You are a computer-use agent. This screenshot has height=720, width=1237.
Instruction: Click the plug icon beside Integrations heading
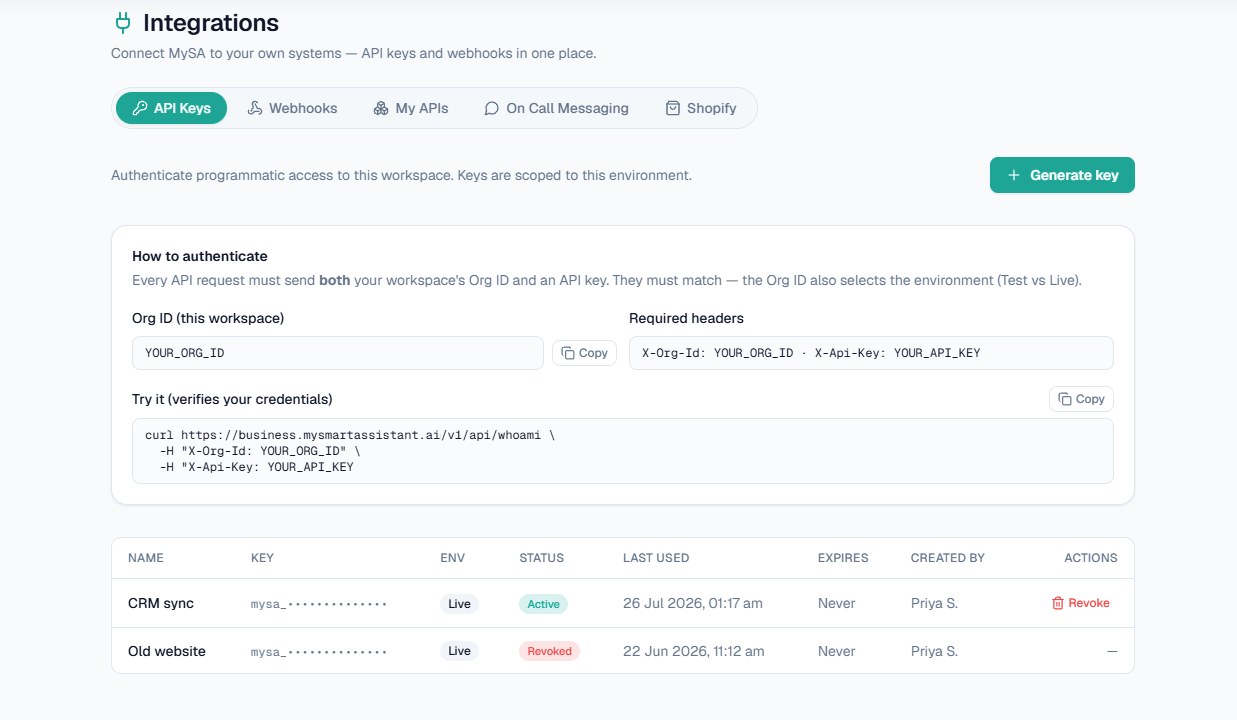tap(123, 22)
